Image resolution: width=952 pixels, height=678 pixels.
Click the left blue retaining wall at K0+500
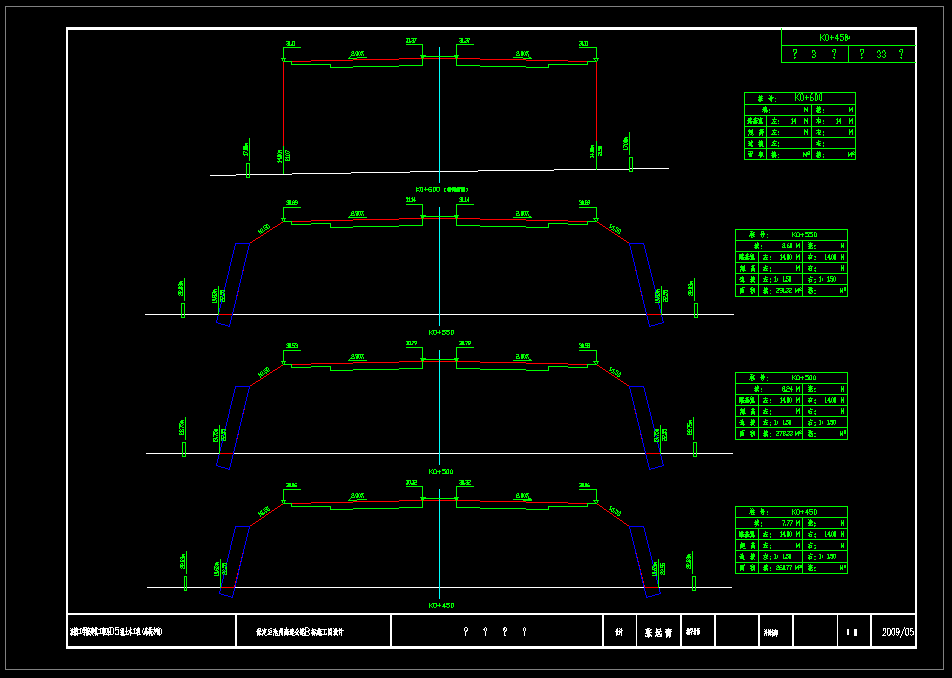click(x=234, y=426)
